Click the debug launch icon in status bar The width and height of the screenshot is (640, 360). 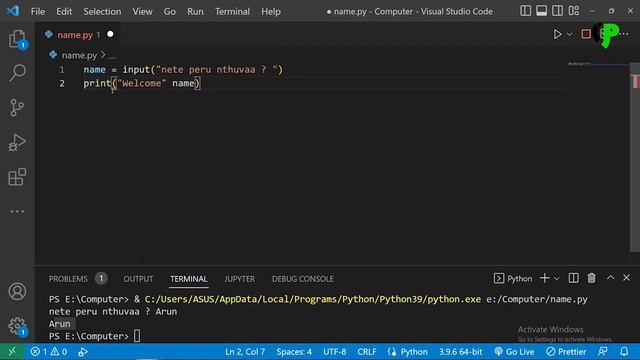pos(83,351)
